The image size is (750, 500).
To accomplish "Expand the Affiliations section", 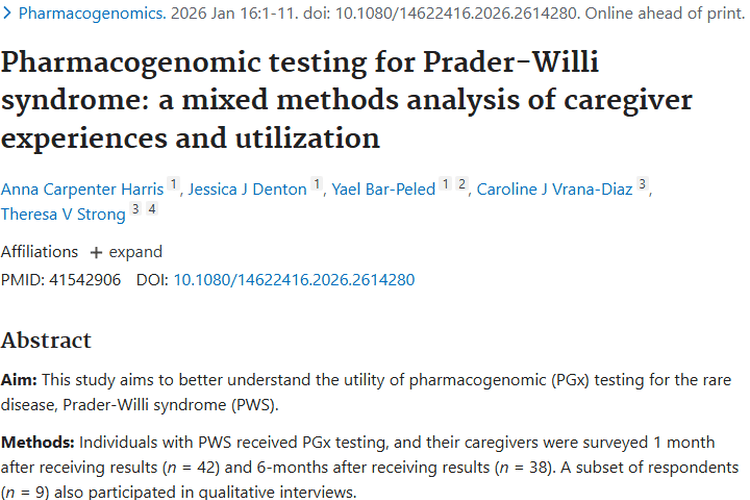I will (126, 251).
